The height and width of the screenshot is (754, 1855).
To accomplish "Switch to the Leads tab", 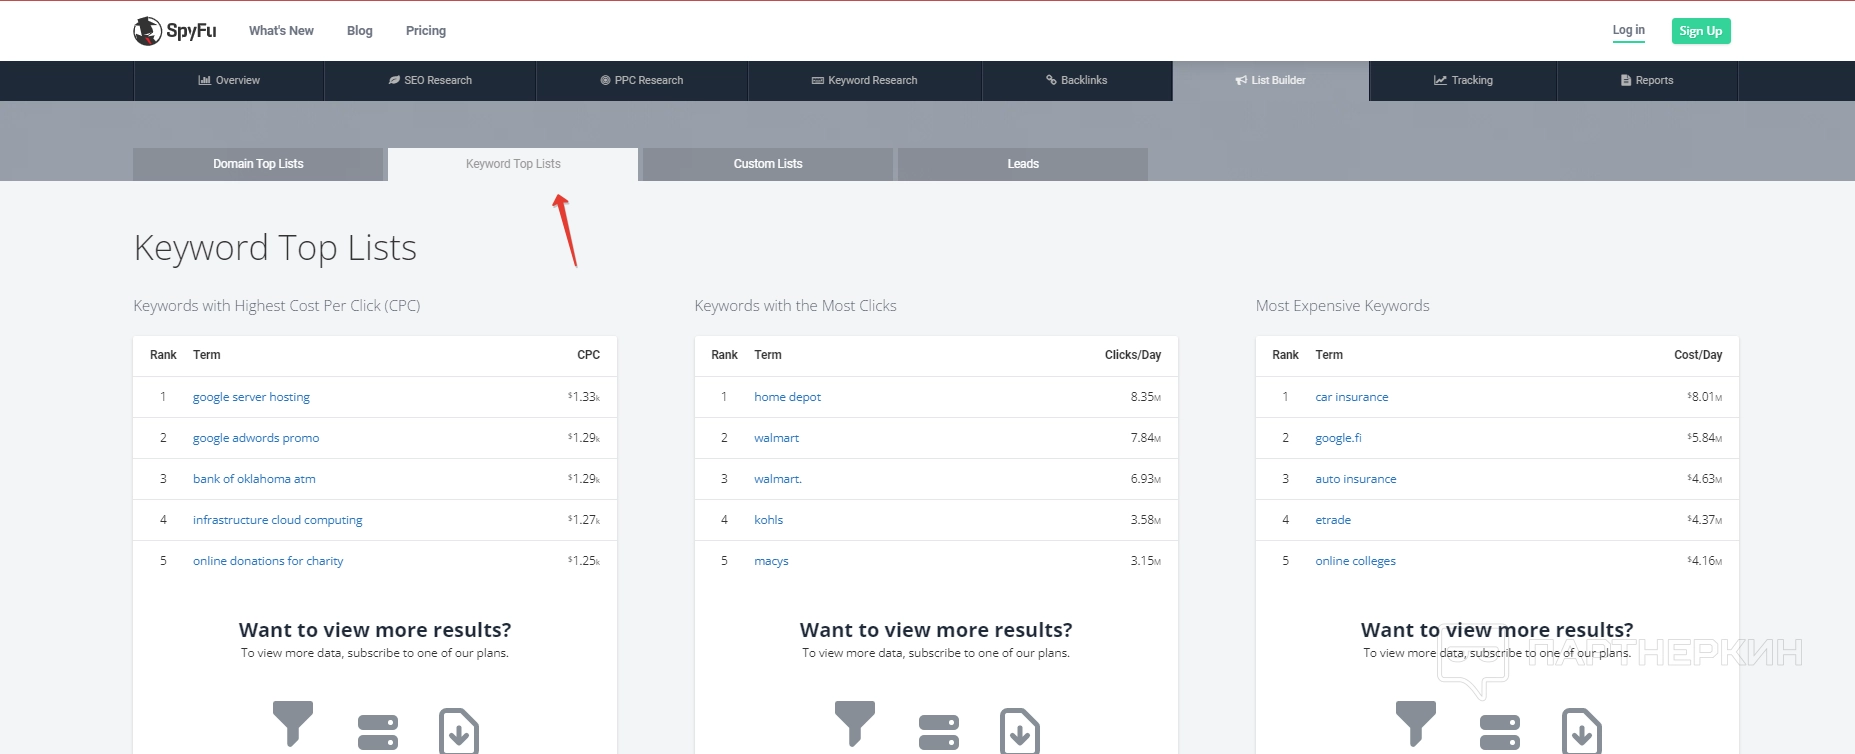I will click(1023, 164).
